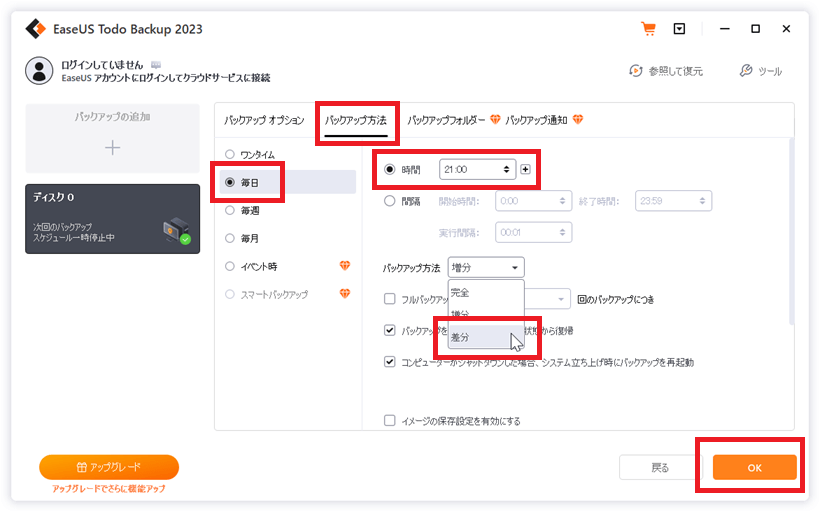This screenshot has width=820, height=512.
Task: Open the バックアップフォルダー tab
Action: click(447, 120)
